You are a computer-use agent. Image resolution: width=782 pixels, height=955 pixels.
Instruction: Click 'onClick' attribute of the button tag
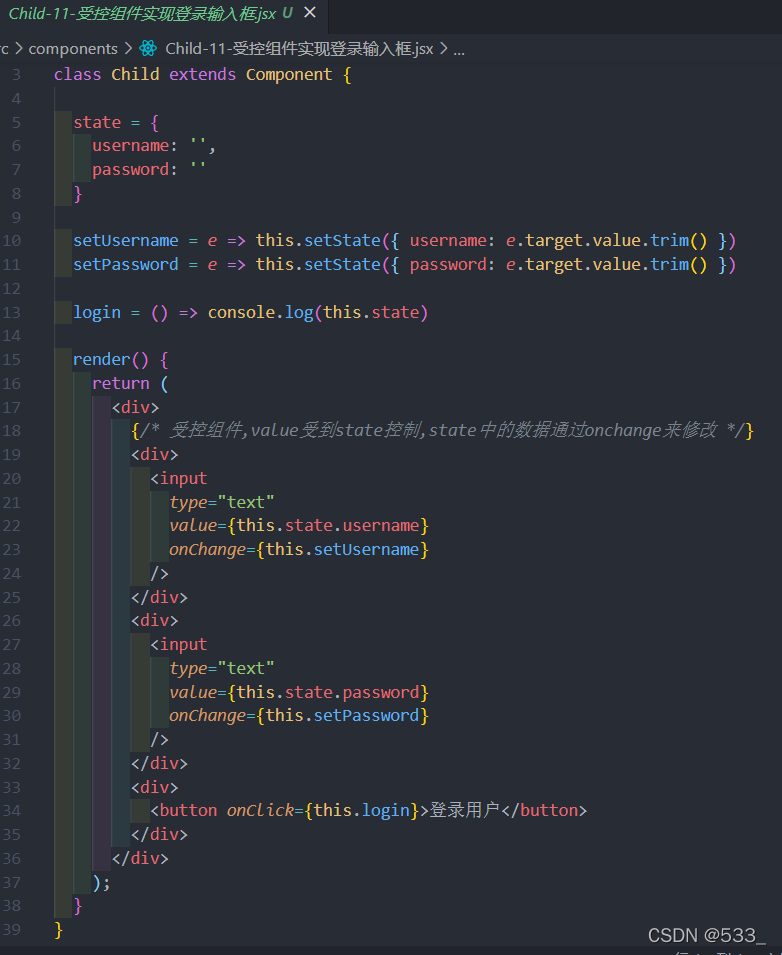260,811
